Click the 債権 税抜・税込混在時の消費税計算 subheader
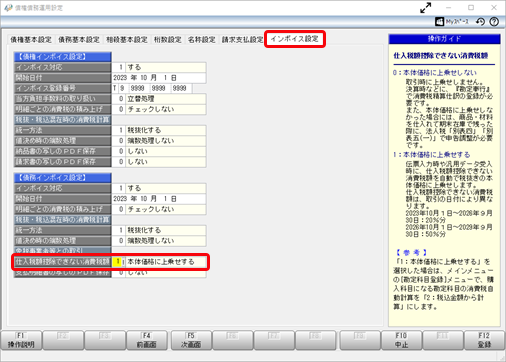This screenshot has height=362, width=506. tap(63, 120)
